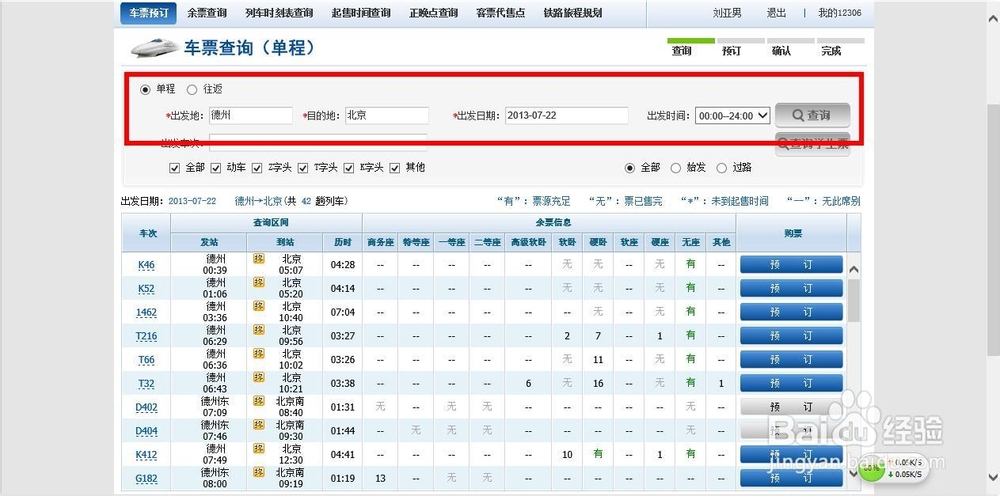Click 预订 button for train T66
Viewport: 1000px width, 496px height.
click(x=791, y=359)
